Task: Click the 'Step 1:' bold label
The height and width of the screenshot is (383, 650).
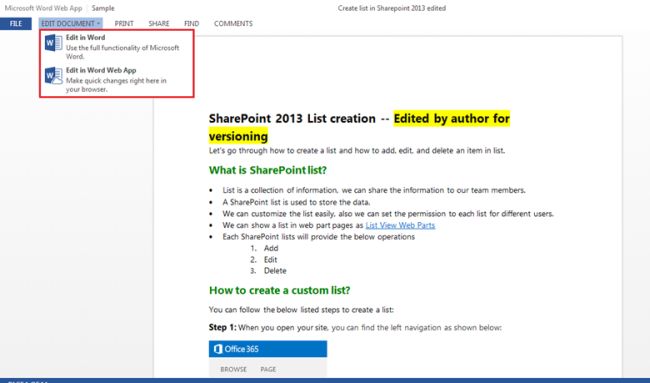Action: pyautogui.click(x=223, y=327)
